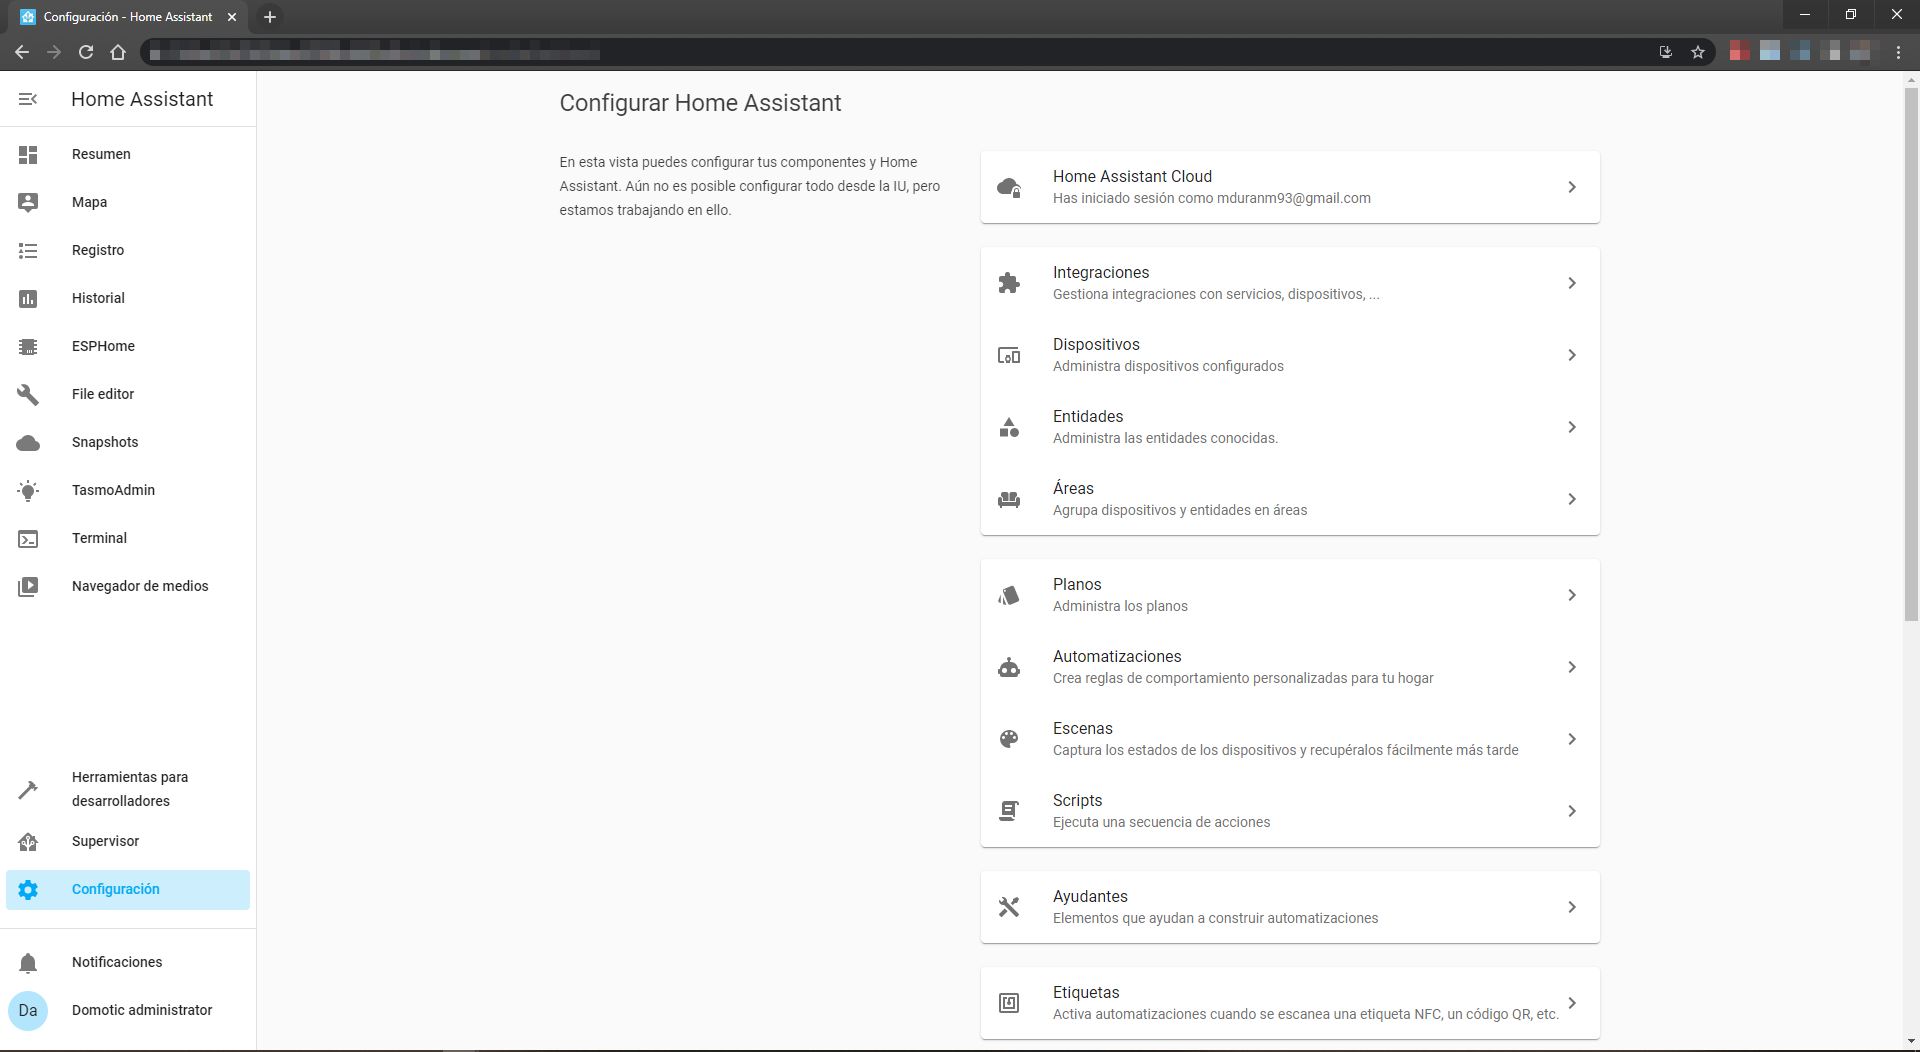Open Notificaciones bell icon
The image size is (1920, 1052).
point(28,963)
